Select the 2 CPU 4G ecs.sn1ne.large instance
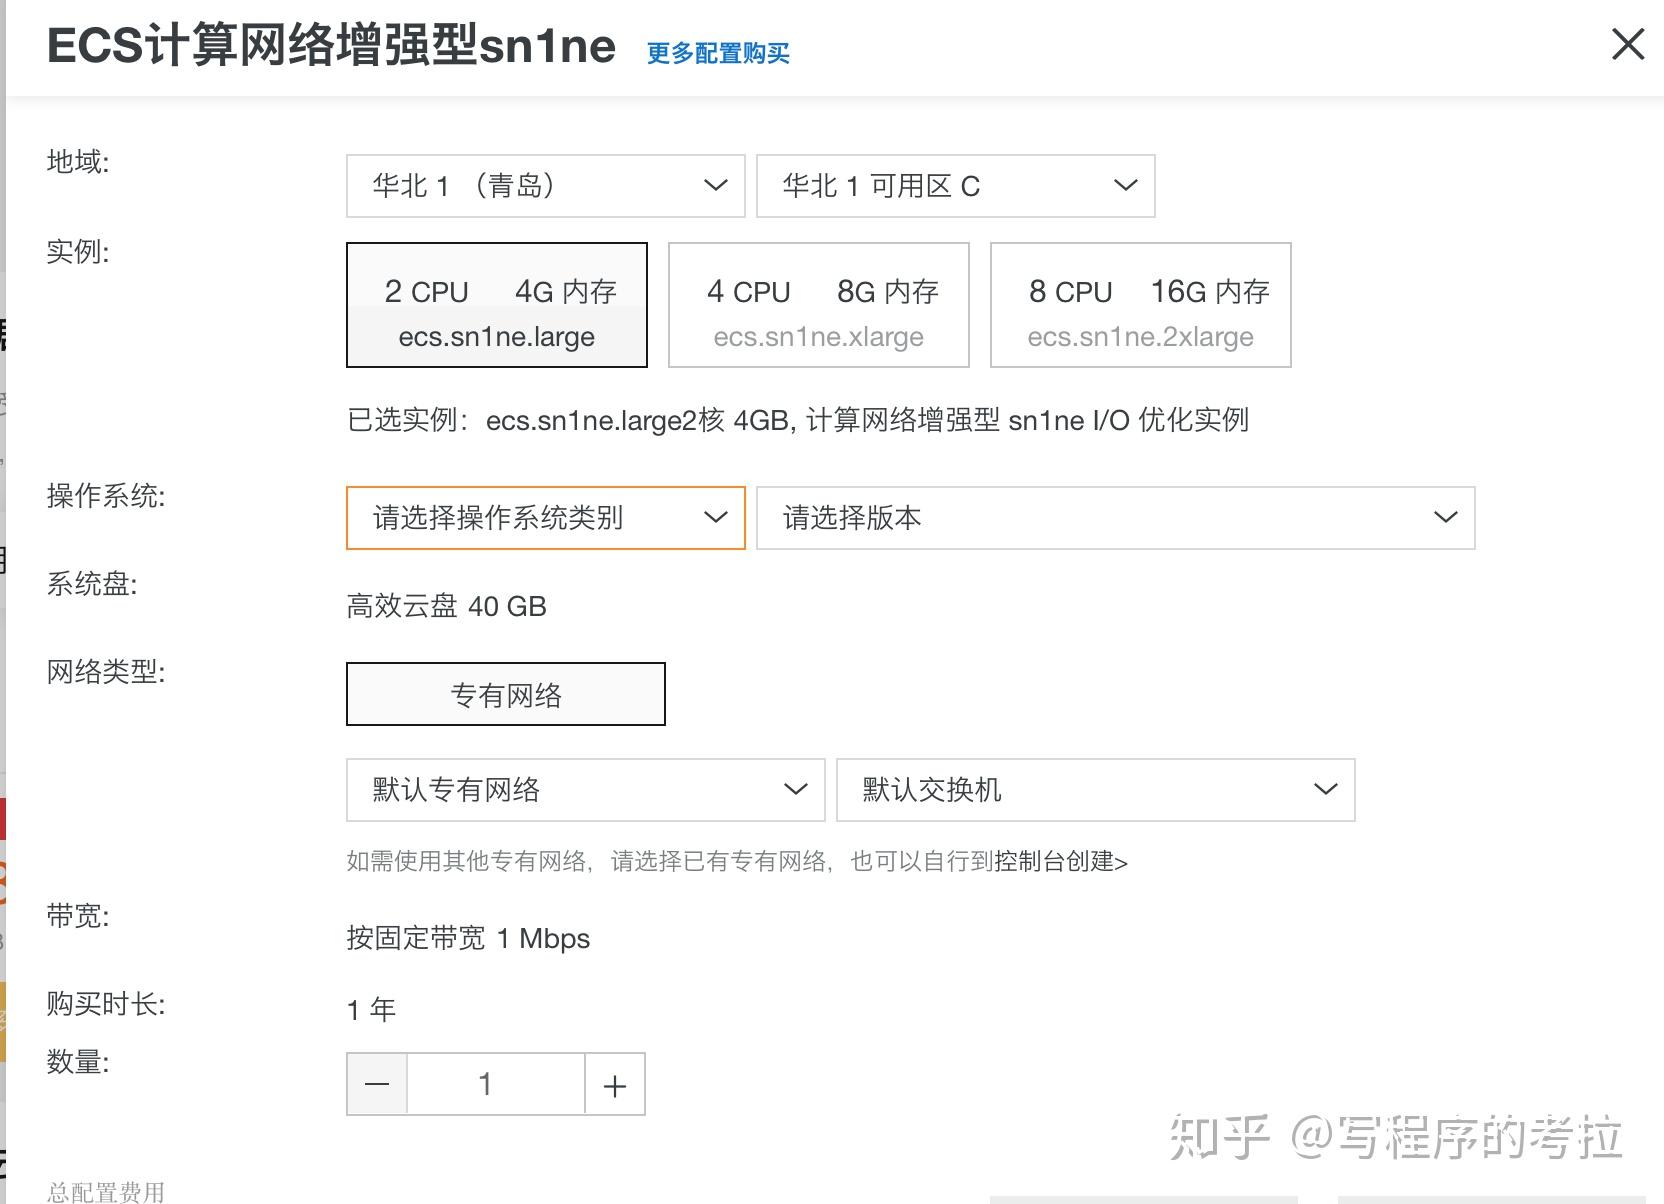 pos(497,305)
